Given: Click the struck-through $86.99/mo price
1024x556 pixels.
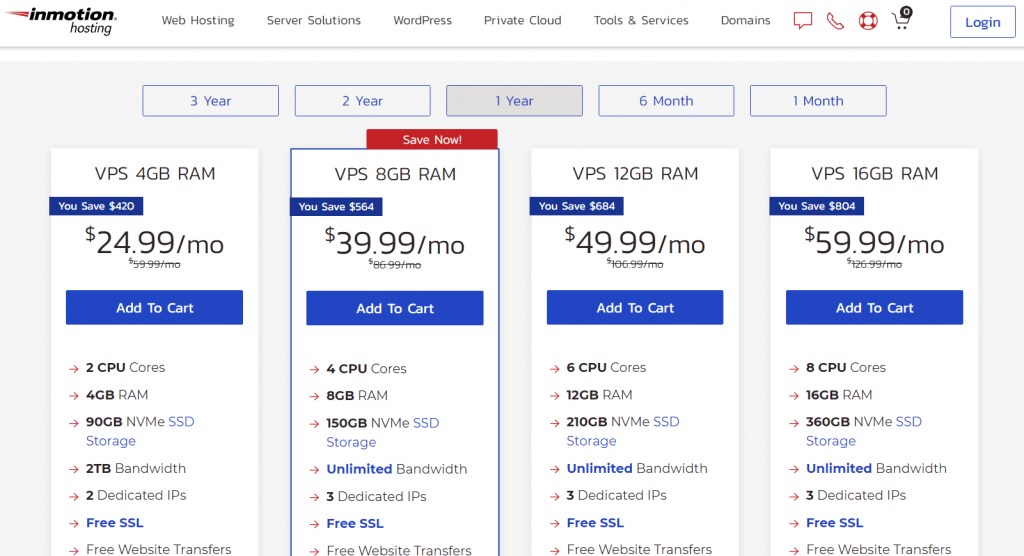Looking at the screenshot, I should point(395,265).
